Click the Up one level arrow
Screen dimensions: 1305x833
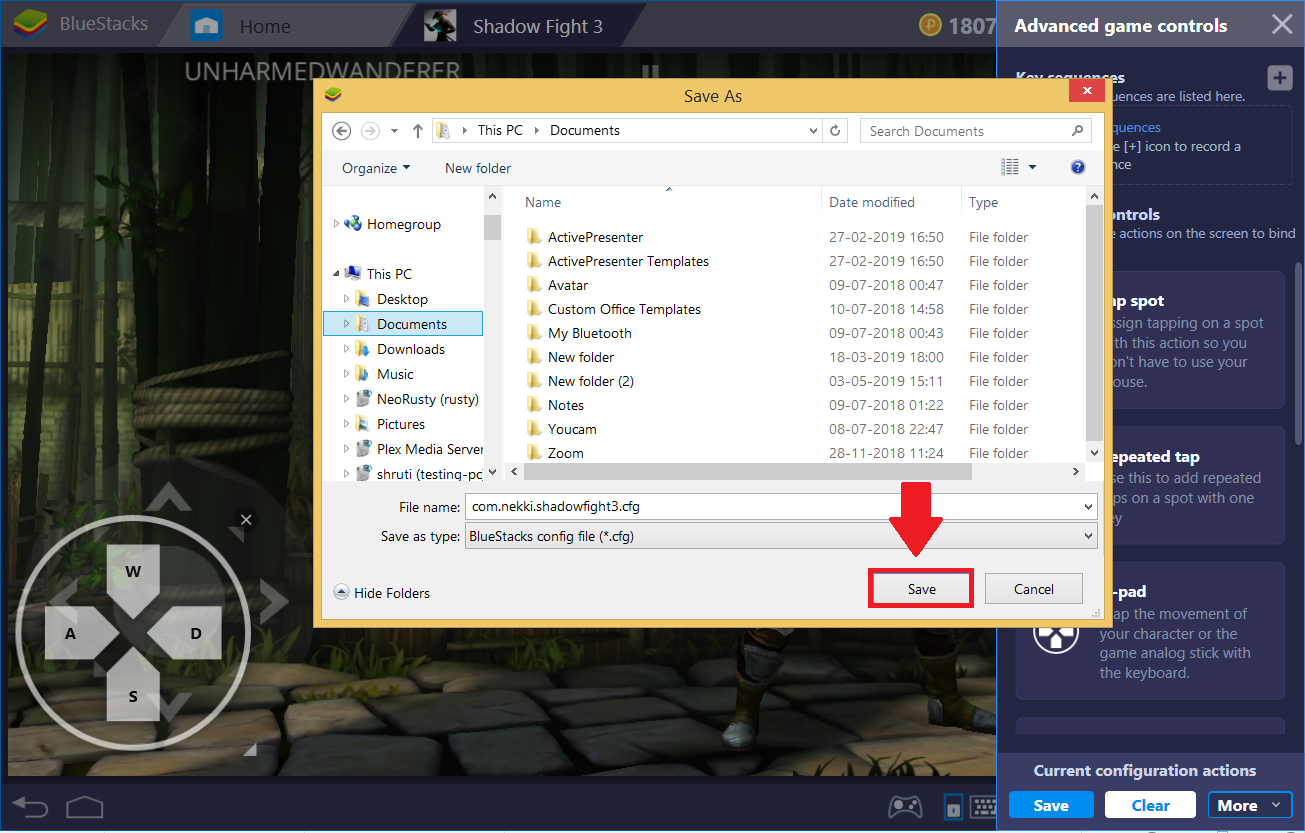[418, 131]
